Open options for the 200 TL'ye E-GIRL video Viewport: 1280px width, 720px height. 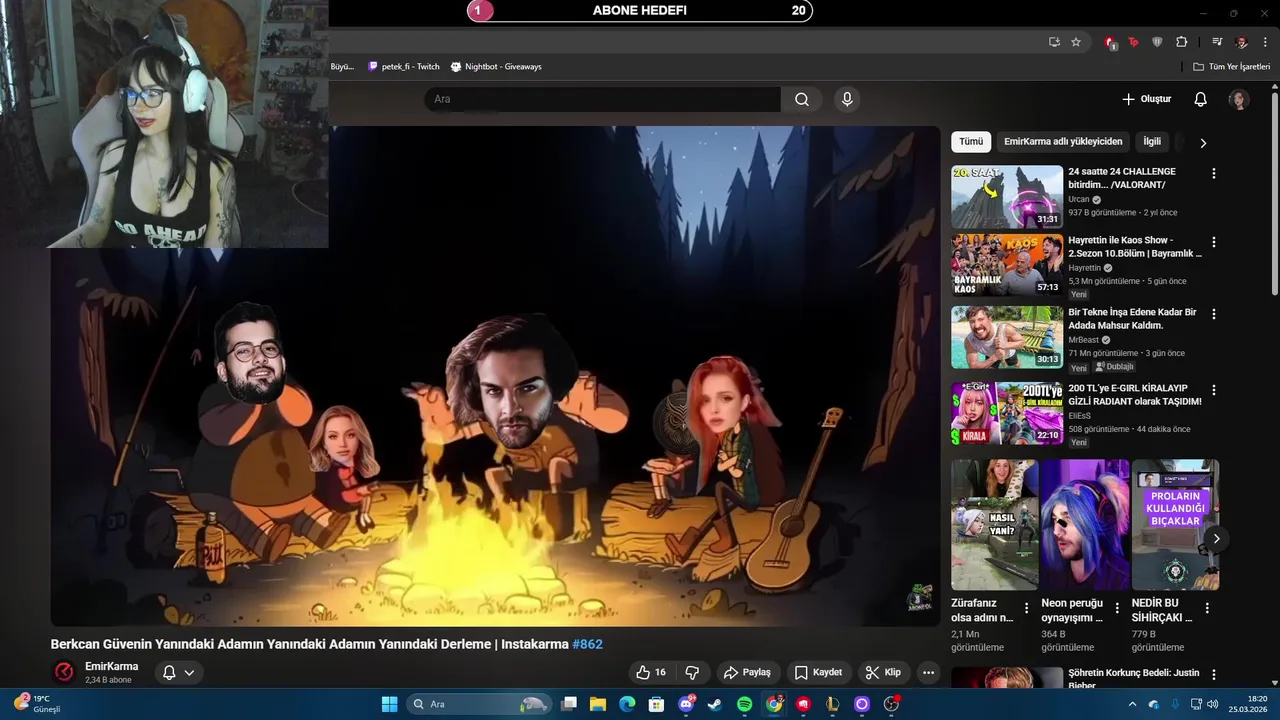click(x=1214, y=389)
